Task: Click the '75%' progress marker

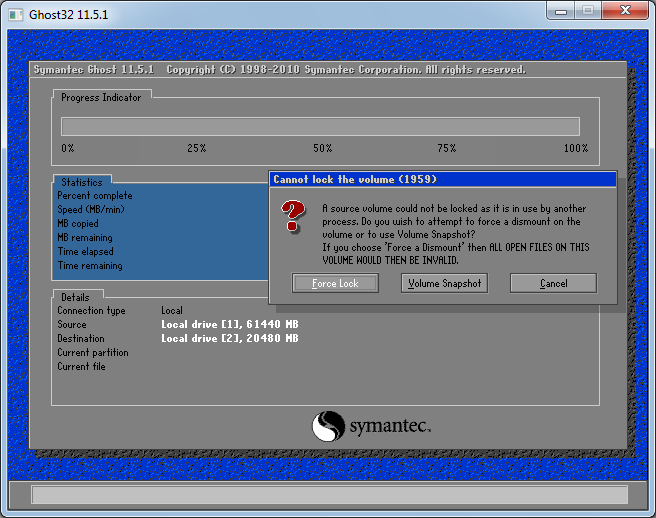Action: (x=447, y=148)
